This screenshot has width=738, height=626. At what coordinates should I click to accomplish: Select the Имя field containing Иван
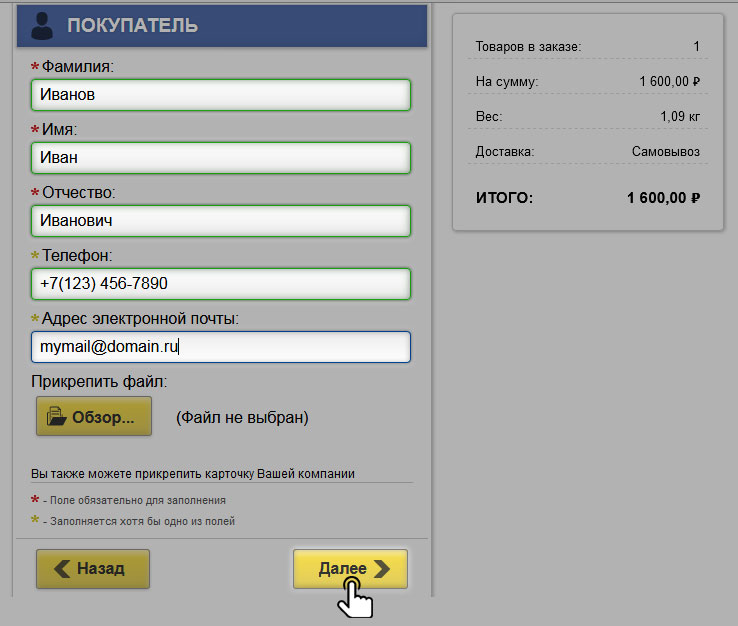pyautogui.click(x=221, y=158)
